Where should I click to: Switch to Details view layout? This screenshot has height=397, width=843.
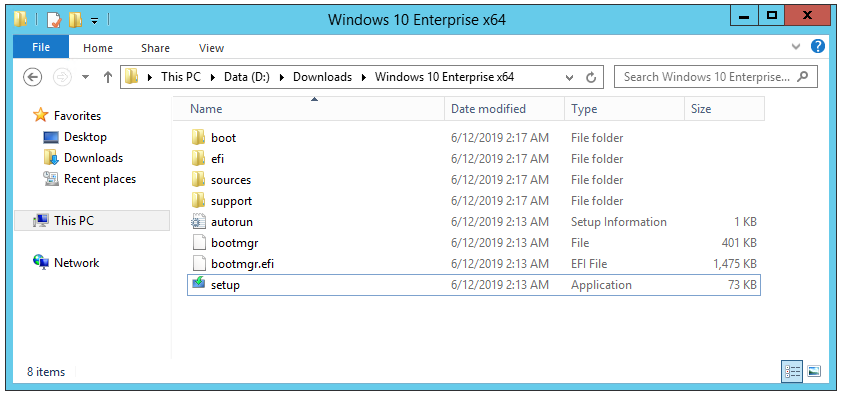point(792,371)
